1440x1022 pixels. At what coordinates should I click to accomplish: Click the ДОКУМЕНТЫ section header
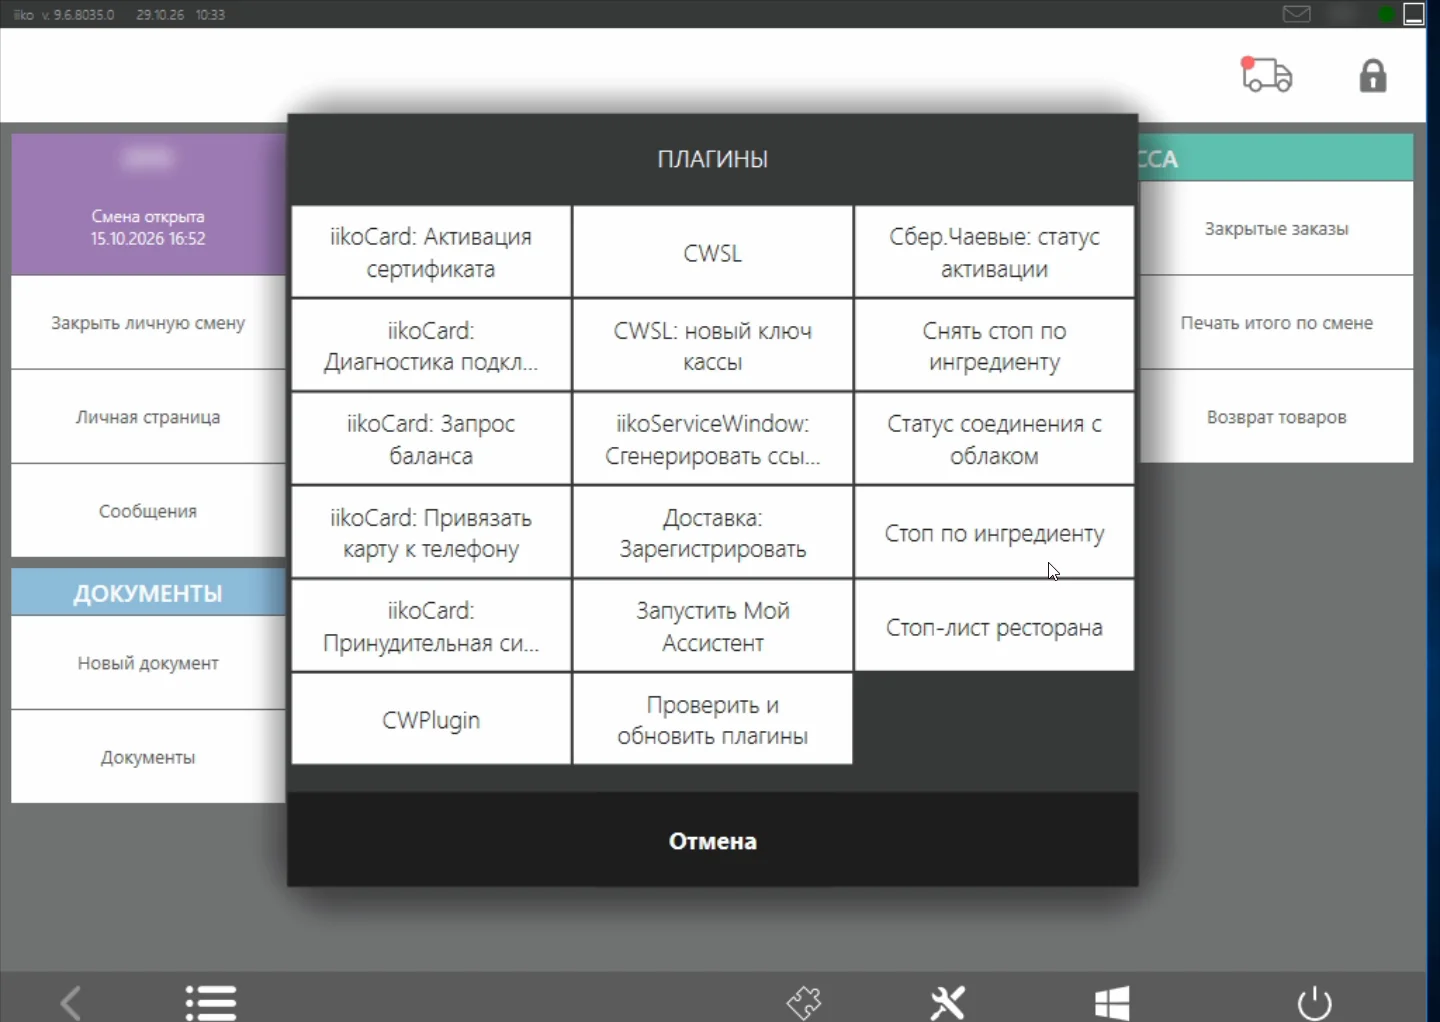[148, 592]
